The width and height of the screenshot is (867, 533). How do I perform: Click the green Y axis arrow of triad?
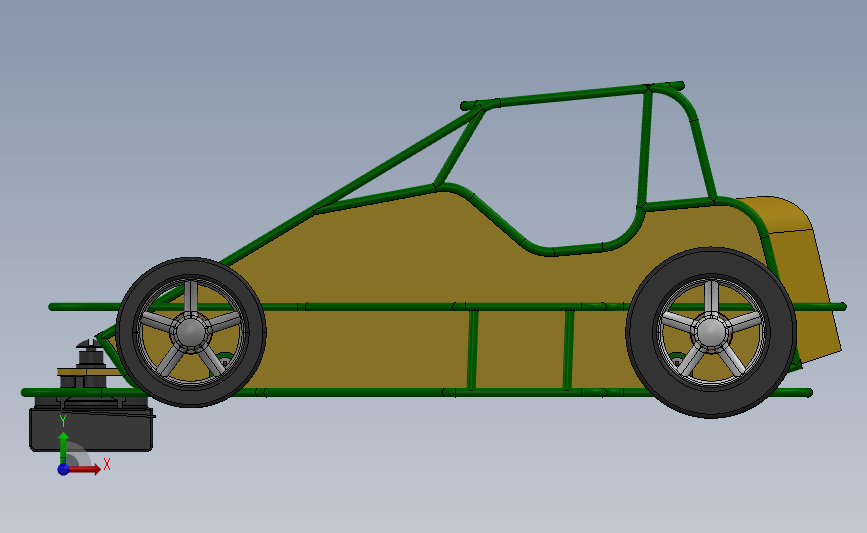click(63, 447)
